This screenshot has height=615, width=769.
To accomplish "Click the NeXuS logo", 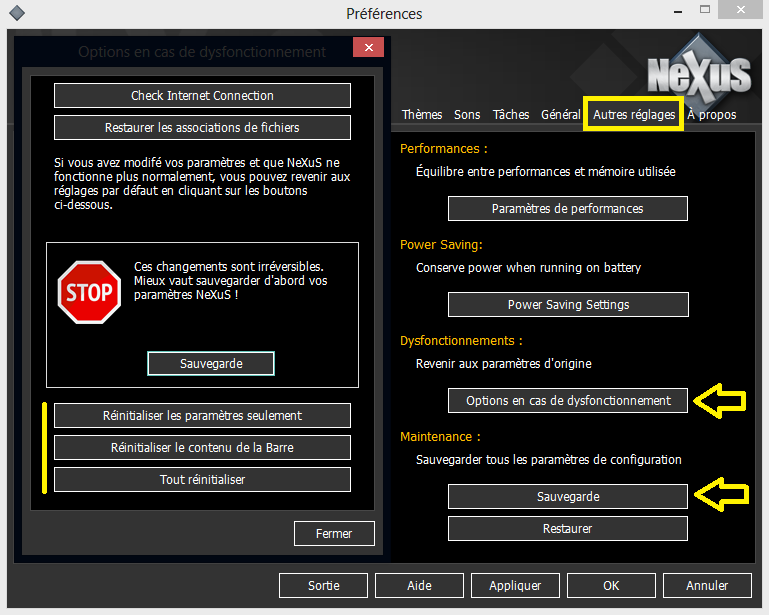I will [x=699, y=73].
